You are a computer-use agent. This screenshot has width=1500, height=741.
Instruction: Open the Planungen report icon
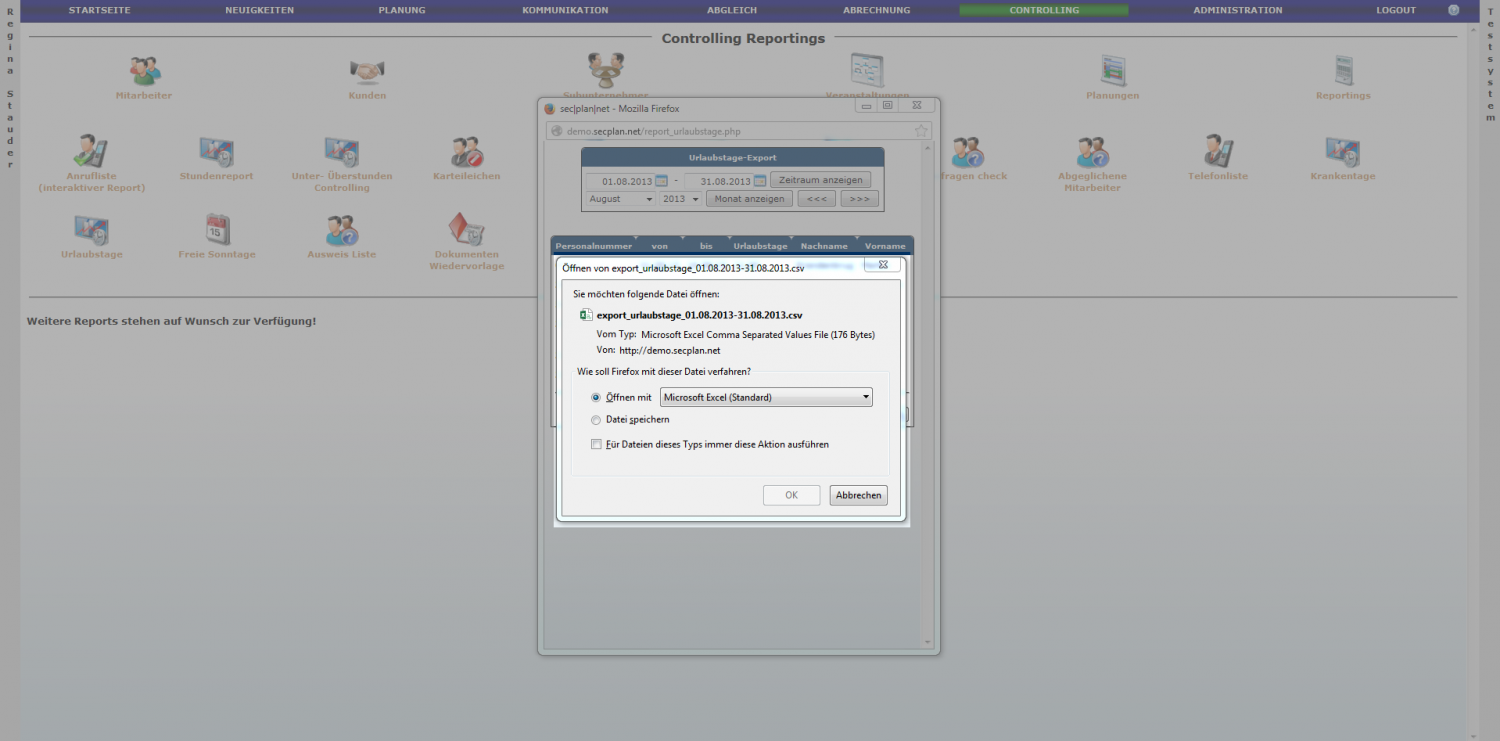pos(1113,71)
